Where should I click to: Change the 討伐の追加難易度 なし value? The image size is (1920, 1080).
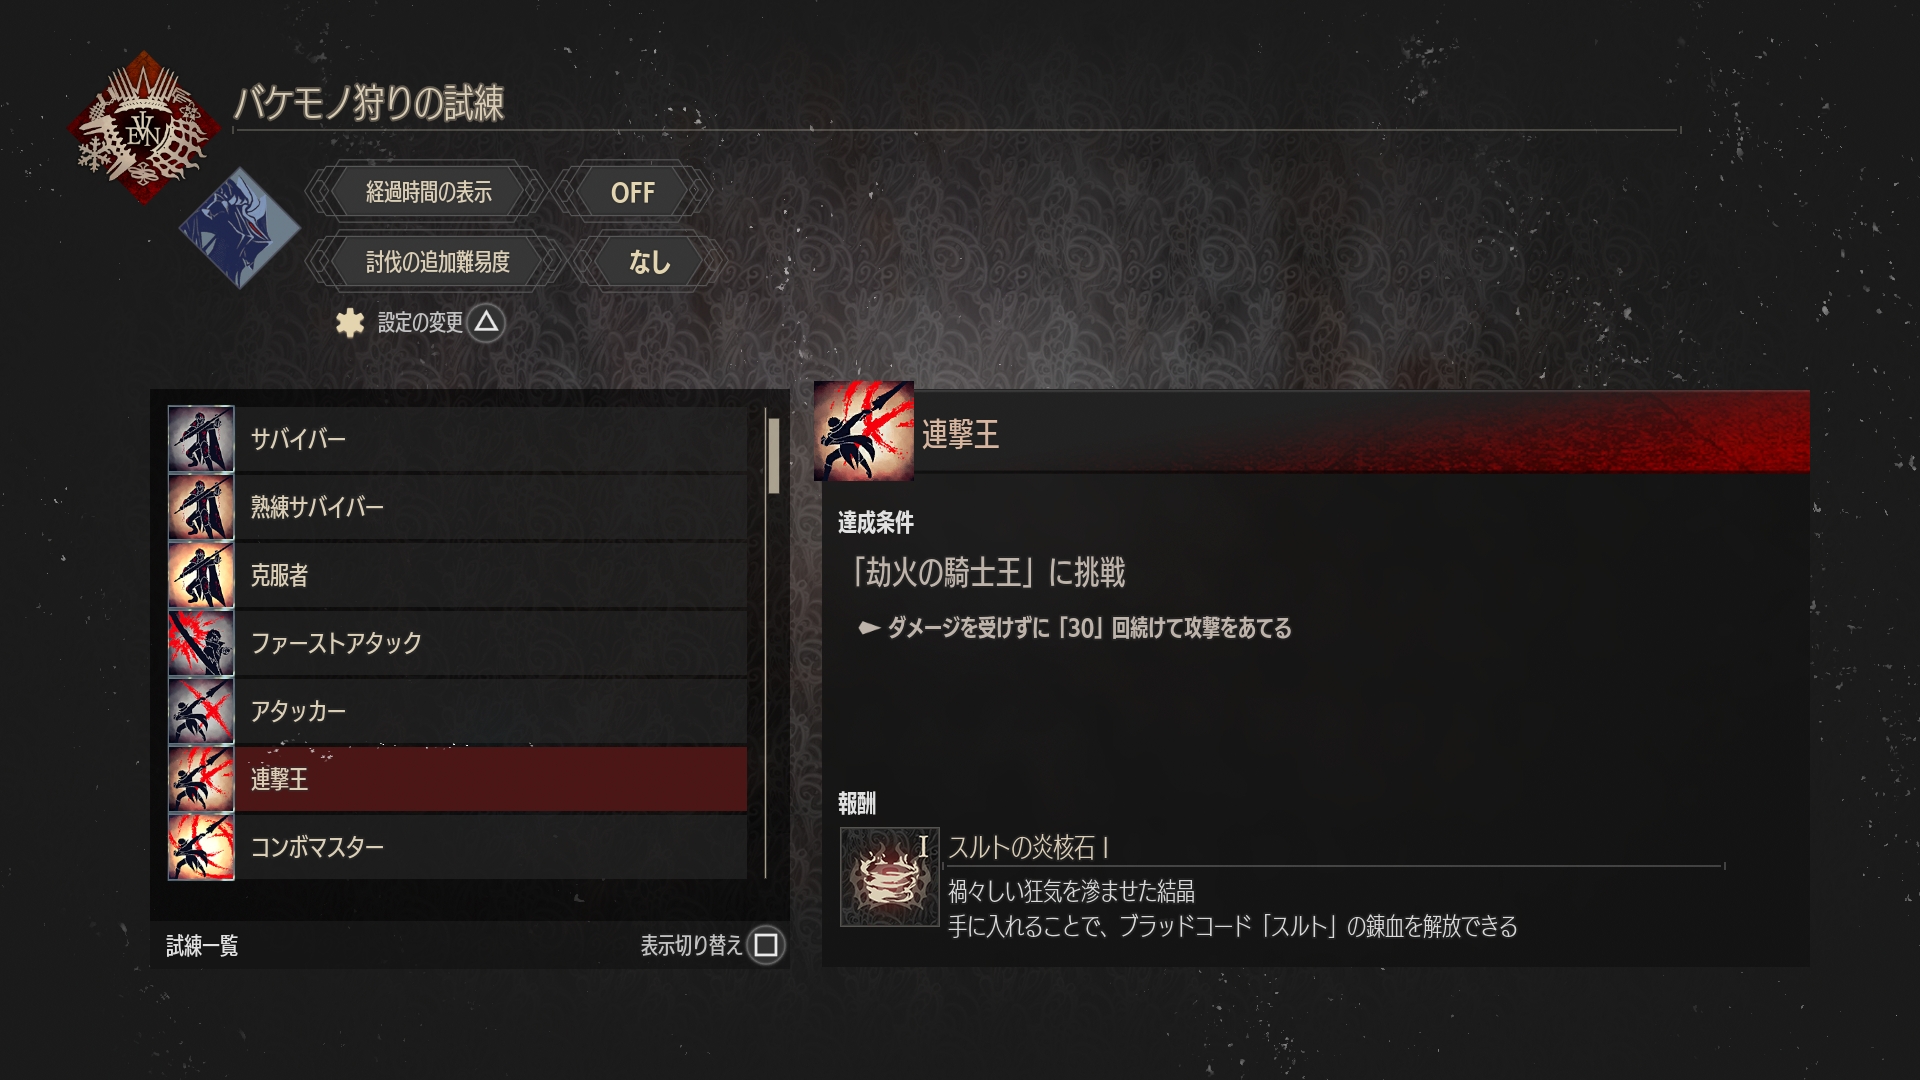click(648, 262)
